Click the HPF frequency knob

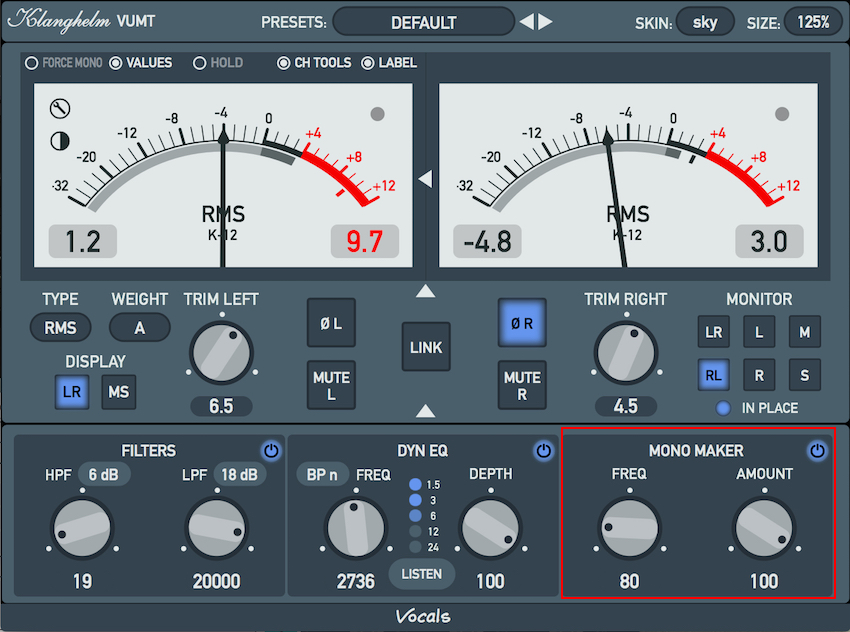point(82,528)
